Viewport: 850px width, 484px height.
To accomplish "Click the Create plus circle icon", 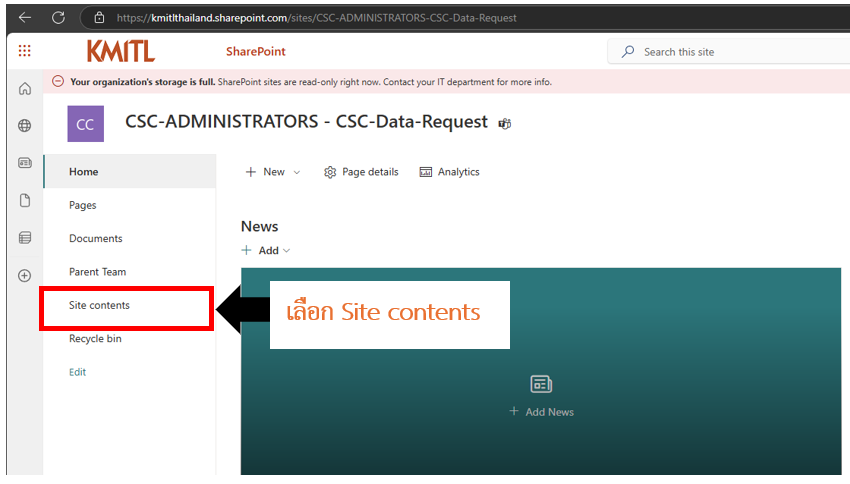I will 25,275.
